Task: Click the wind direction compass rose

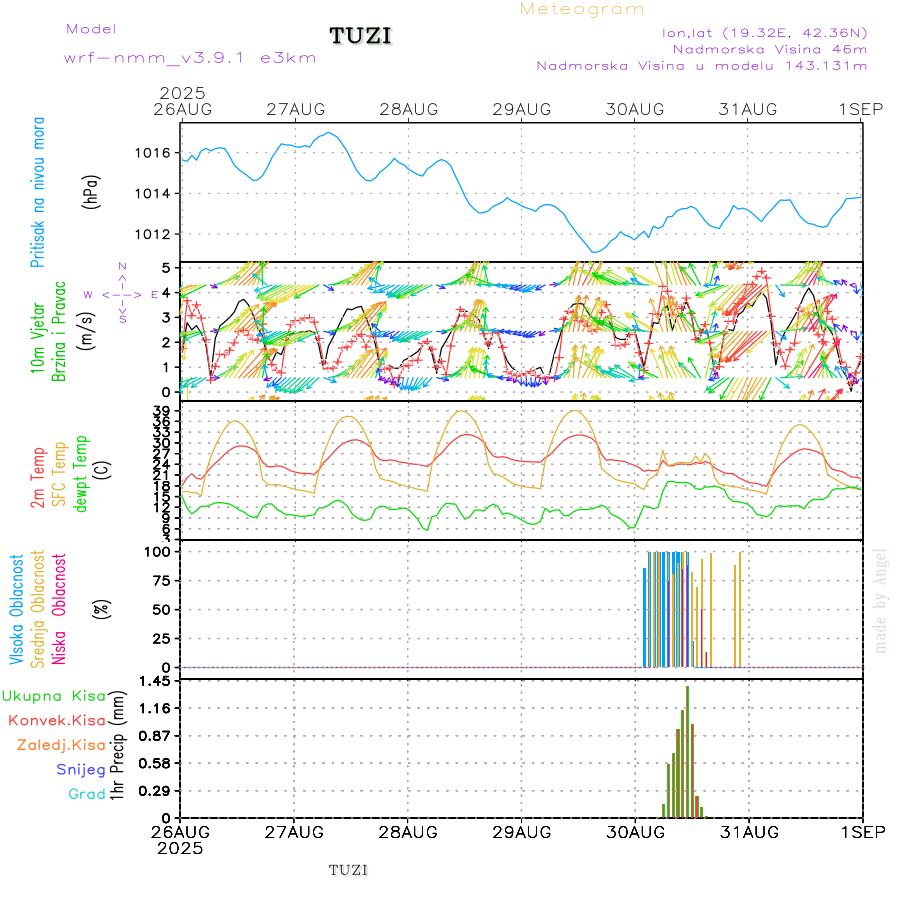Action: click(121, 293)
